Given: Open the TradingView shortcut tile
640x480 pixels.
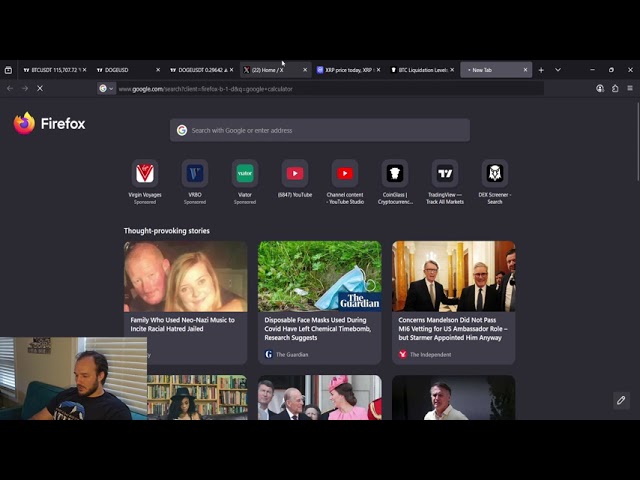Looking at the screenshot, I should (x=445, y=173).
